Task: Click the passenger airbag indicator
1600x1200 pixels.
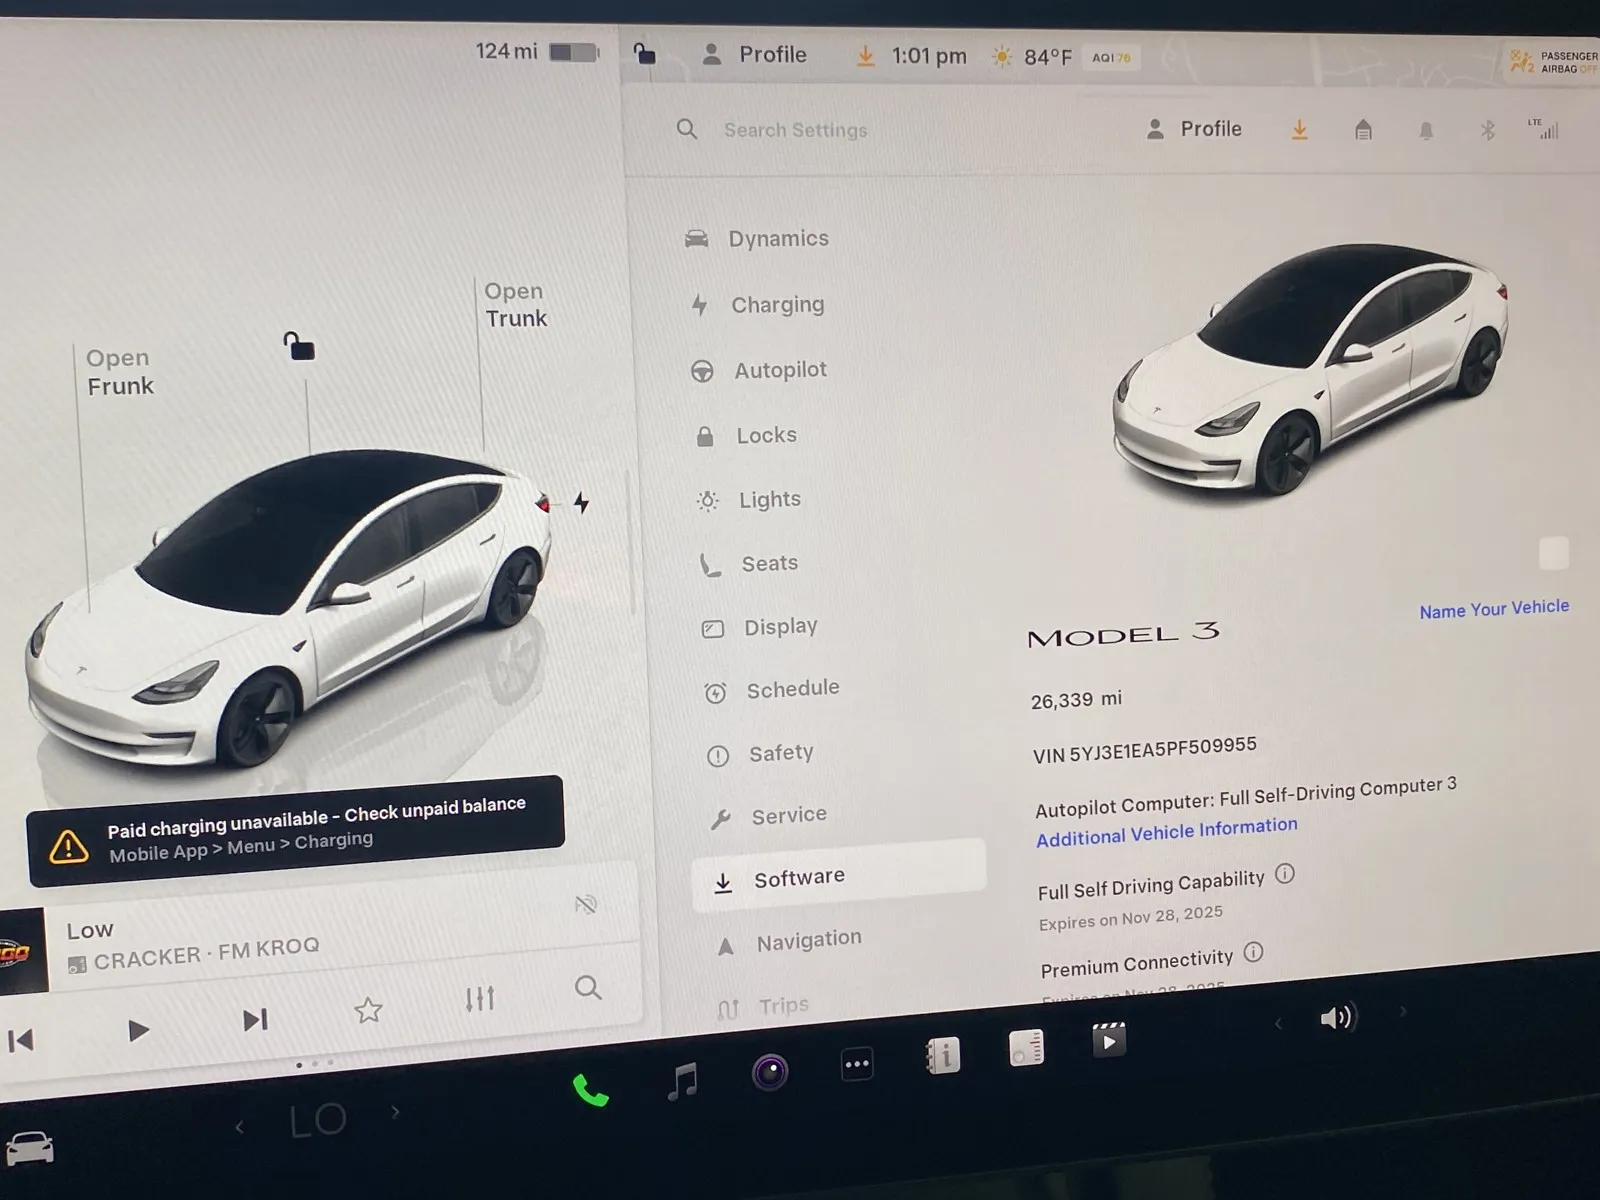Action: (x=1554, y=62)
